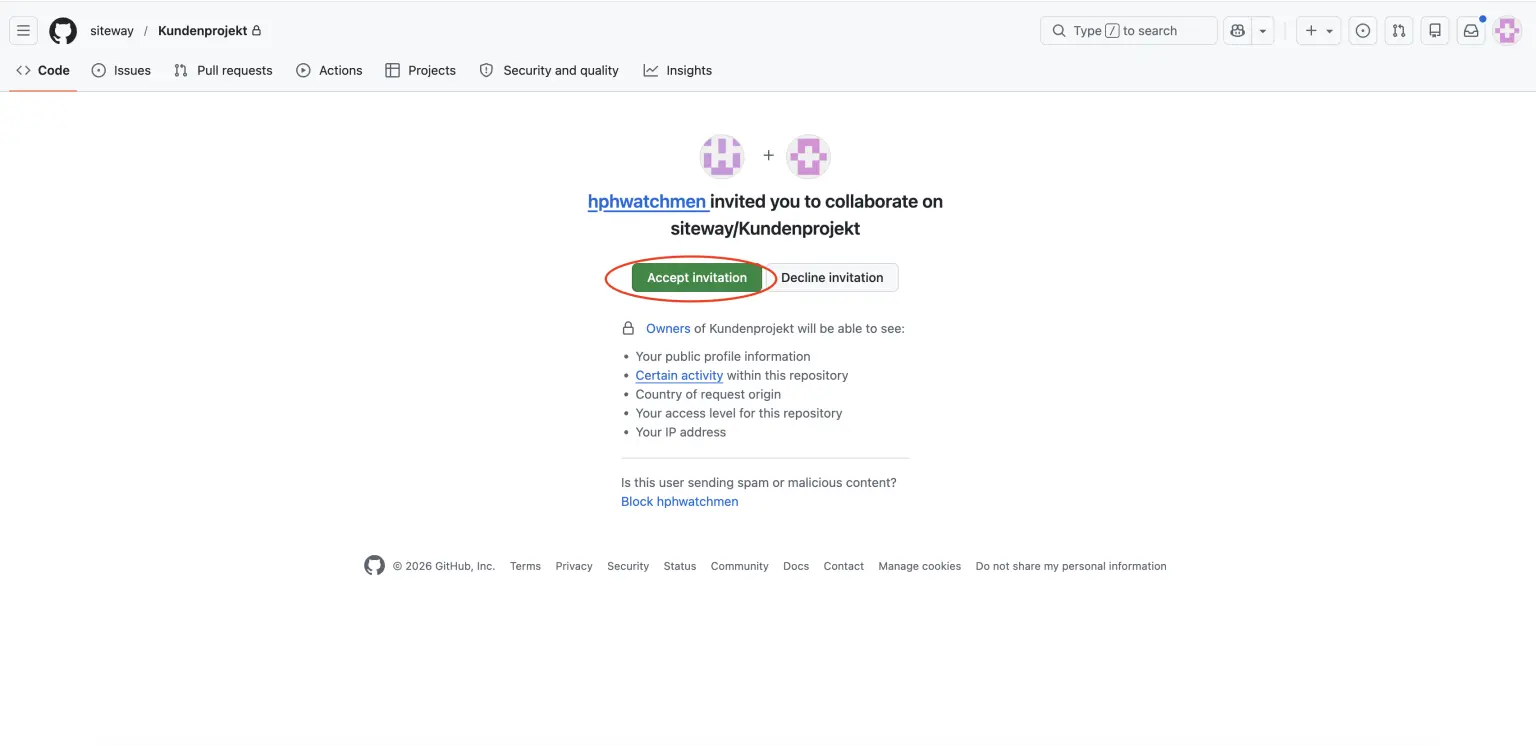
Task: Open the Insights tab
Action: coord(678,70)
